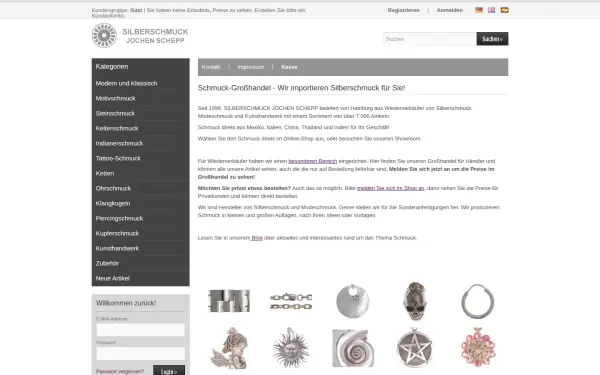The image size is (600, 375).
Task: Browse the Kunsthandwerk category
Action: point(117,248)
